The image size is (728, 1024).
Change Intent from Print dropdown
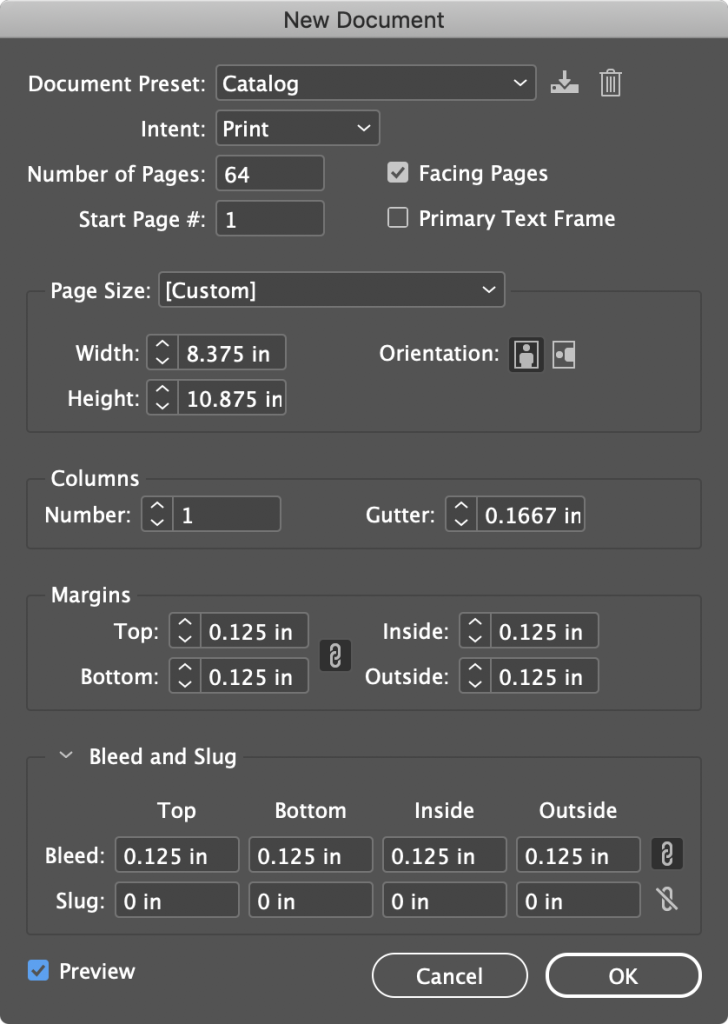click(x=299, y=128)
